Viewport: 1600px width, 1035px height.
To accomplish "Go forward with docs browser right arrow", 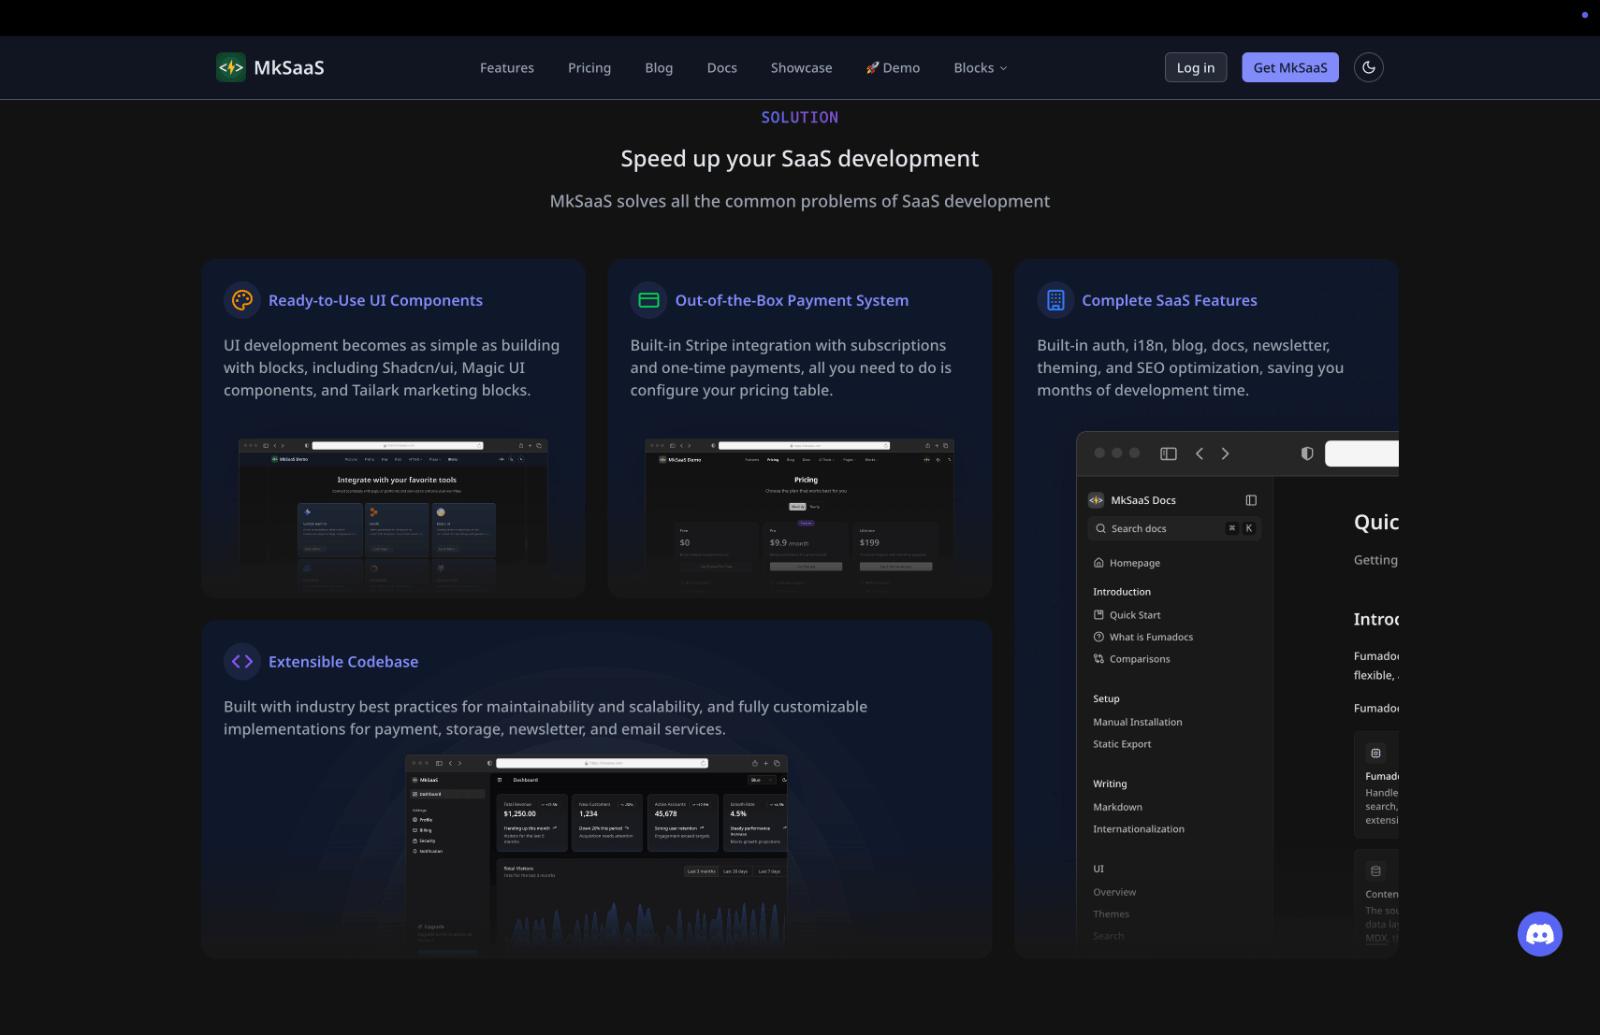I will (1225, 454).
